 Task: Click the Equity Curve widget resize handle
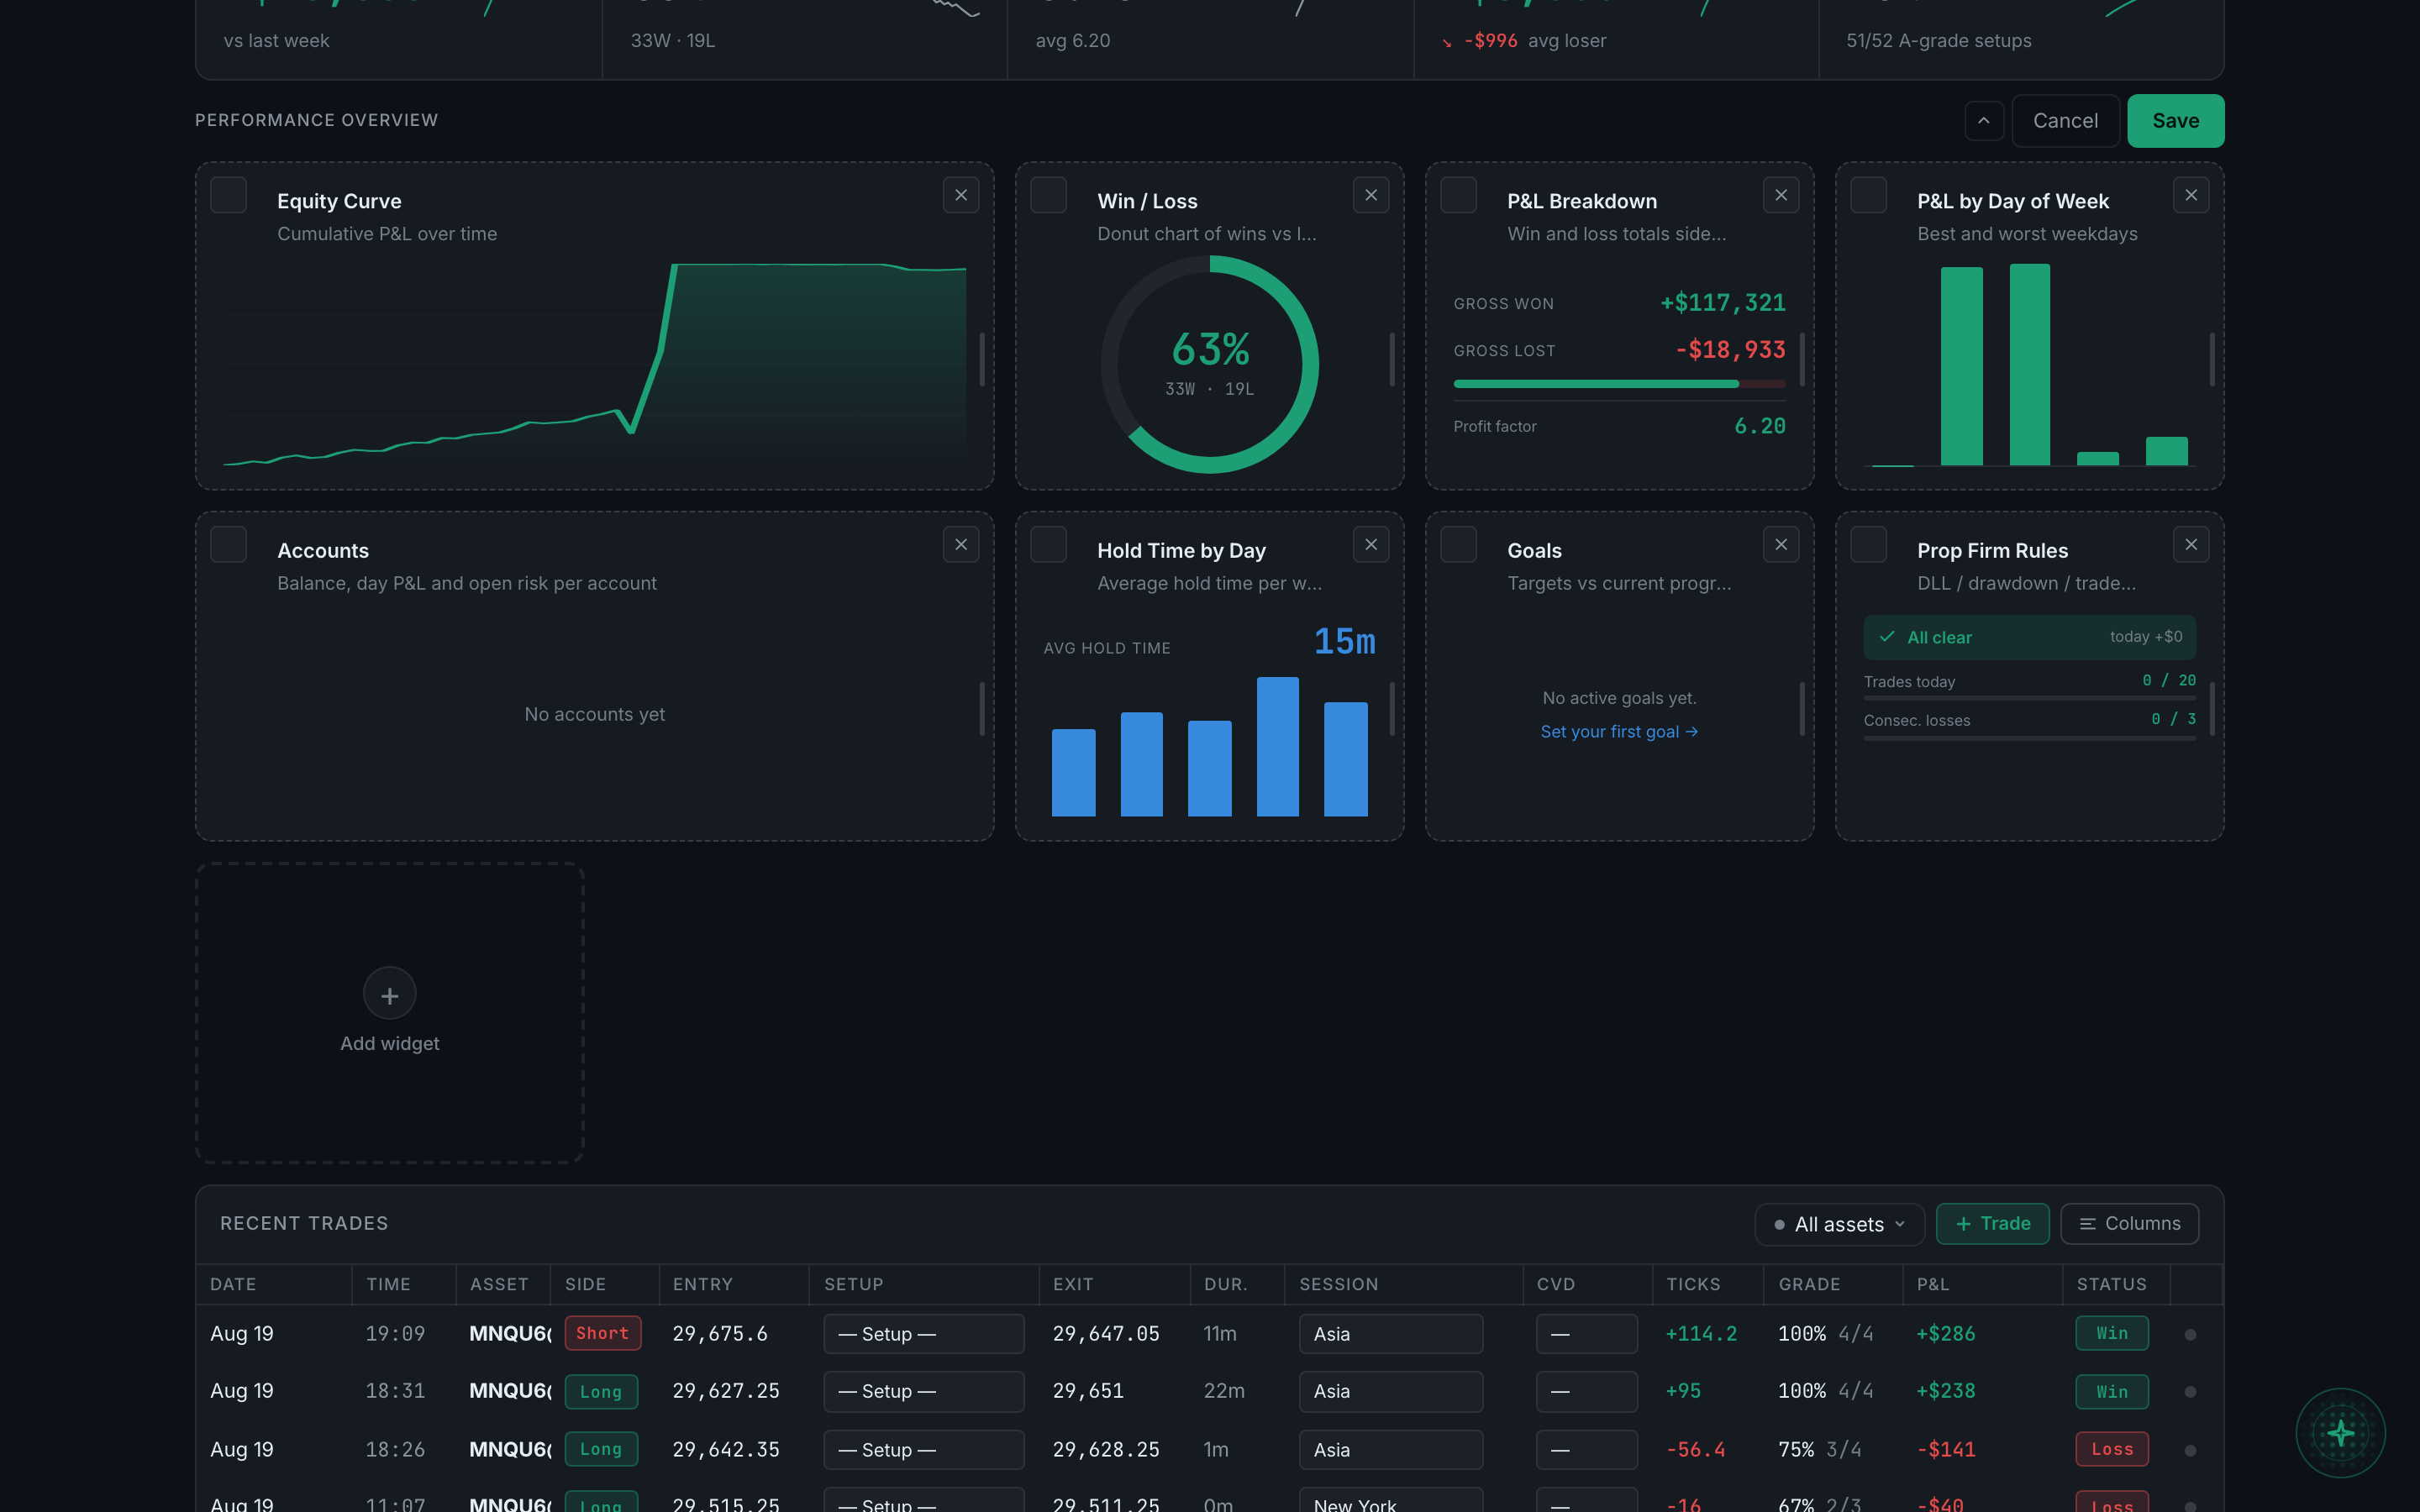coord(982,359)
